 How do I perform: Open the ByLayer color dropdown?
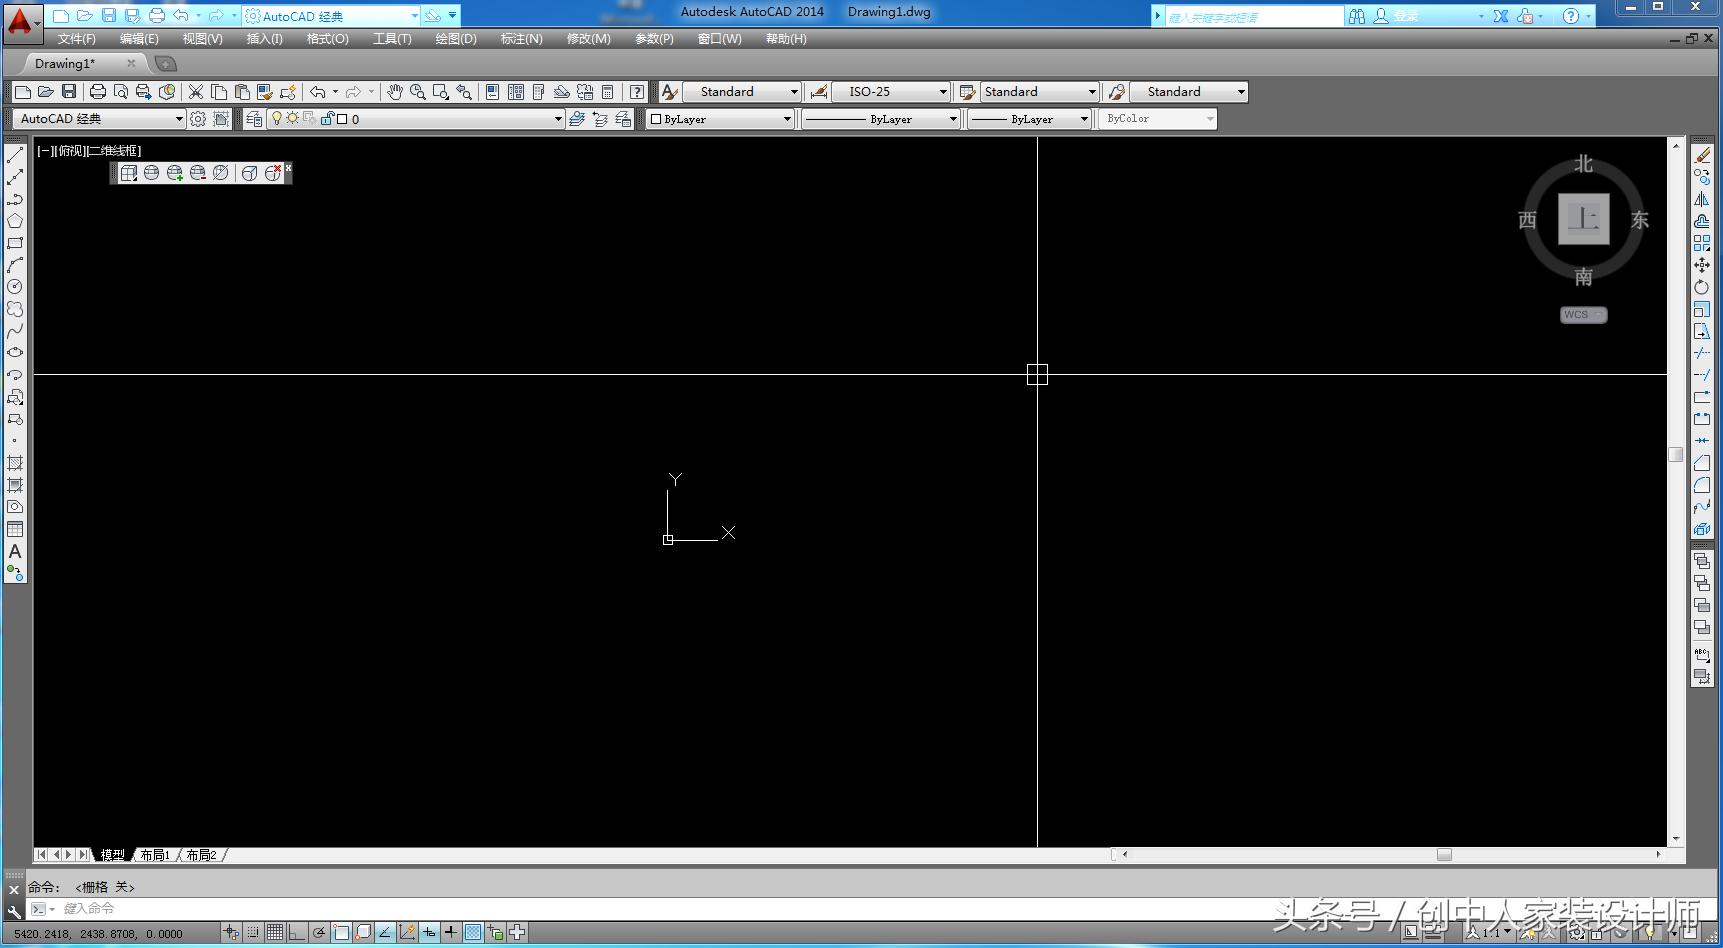pos(720,119)
